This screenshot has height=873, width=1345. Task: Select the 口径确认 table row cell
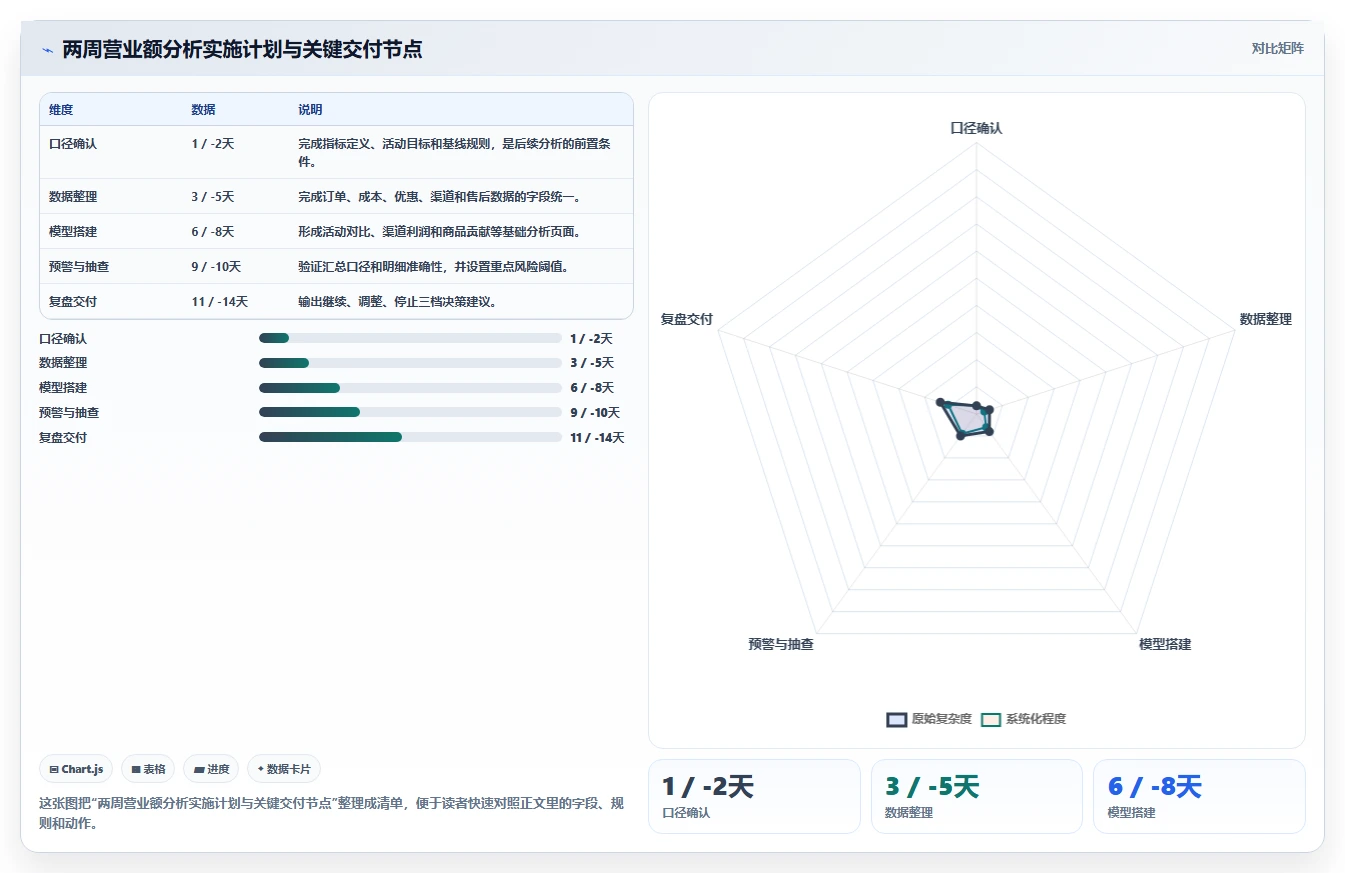point(73,144)
